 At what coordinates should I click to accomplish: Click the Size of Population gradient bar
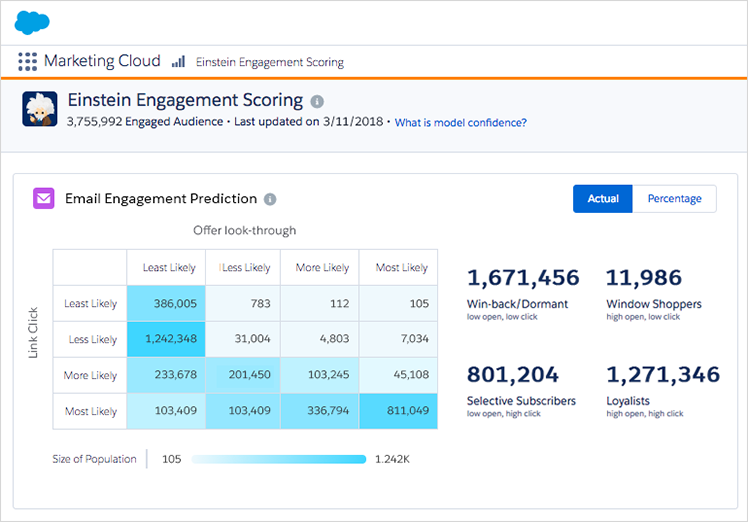pos(279,459)
